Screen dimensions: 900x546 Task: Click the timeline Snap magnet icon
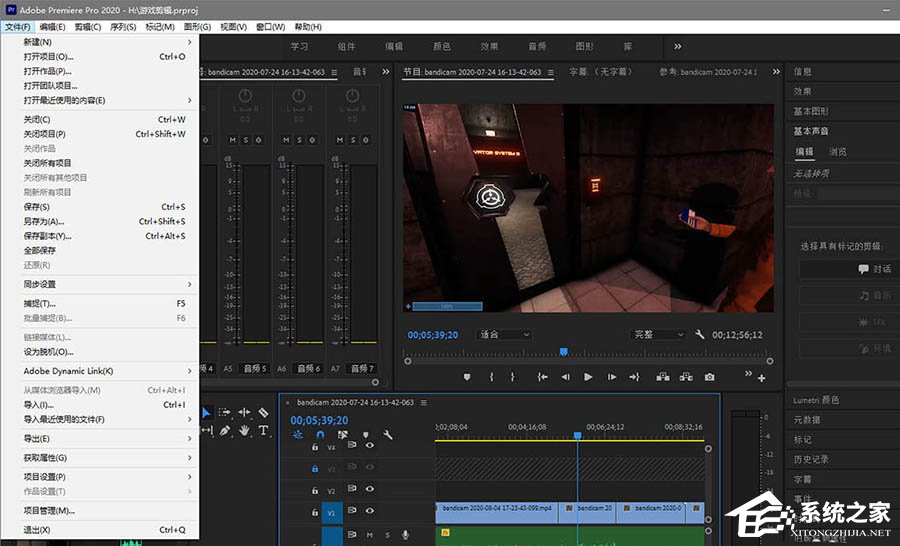[x=320, y=435]
